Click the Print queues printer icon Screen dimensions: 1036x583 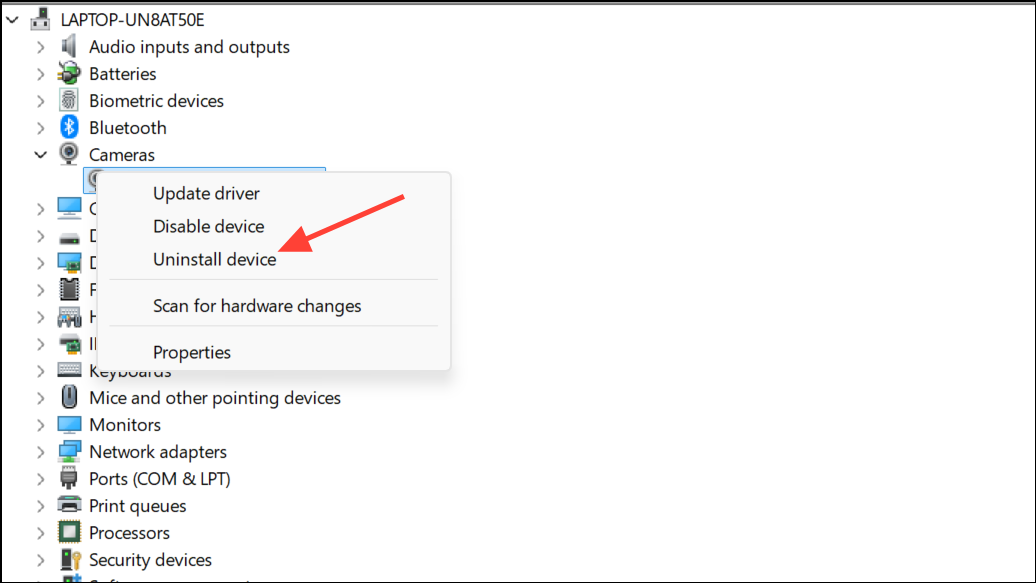(69, 505)
